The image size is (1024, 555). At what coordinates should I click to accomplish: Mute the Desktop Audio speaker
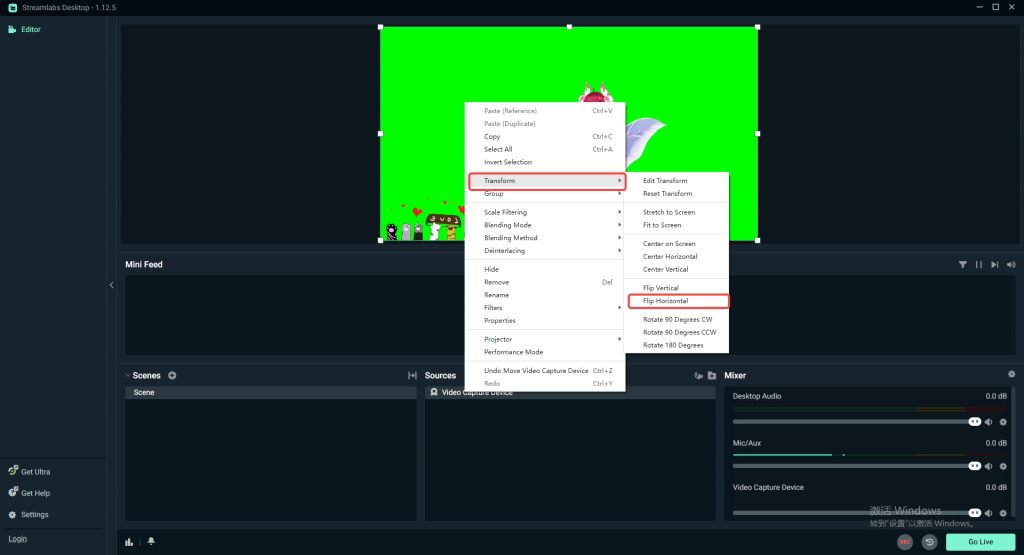point(989,422)
